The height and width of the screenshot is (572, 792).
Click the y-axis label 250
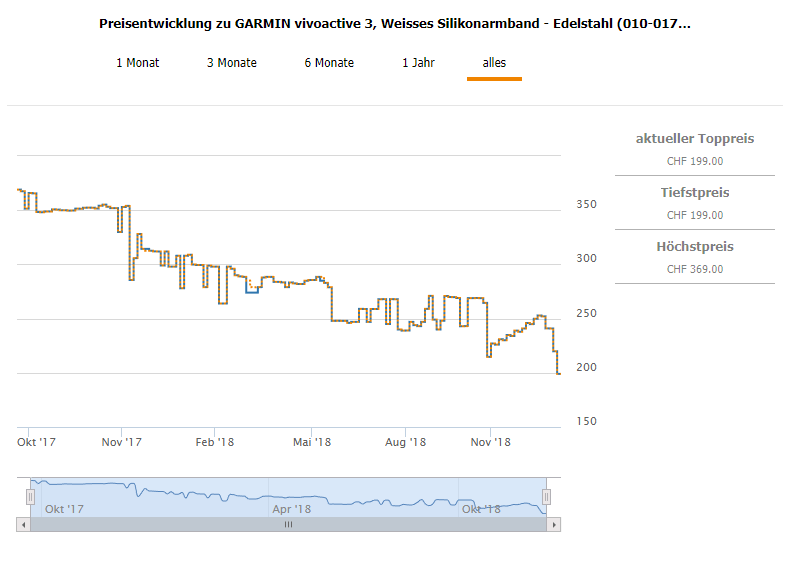coord(586,313)
